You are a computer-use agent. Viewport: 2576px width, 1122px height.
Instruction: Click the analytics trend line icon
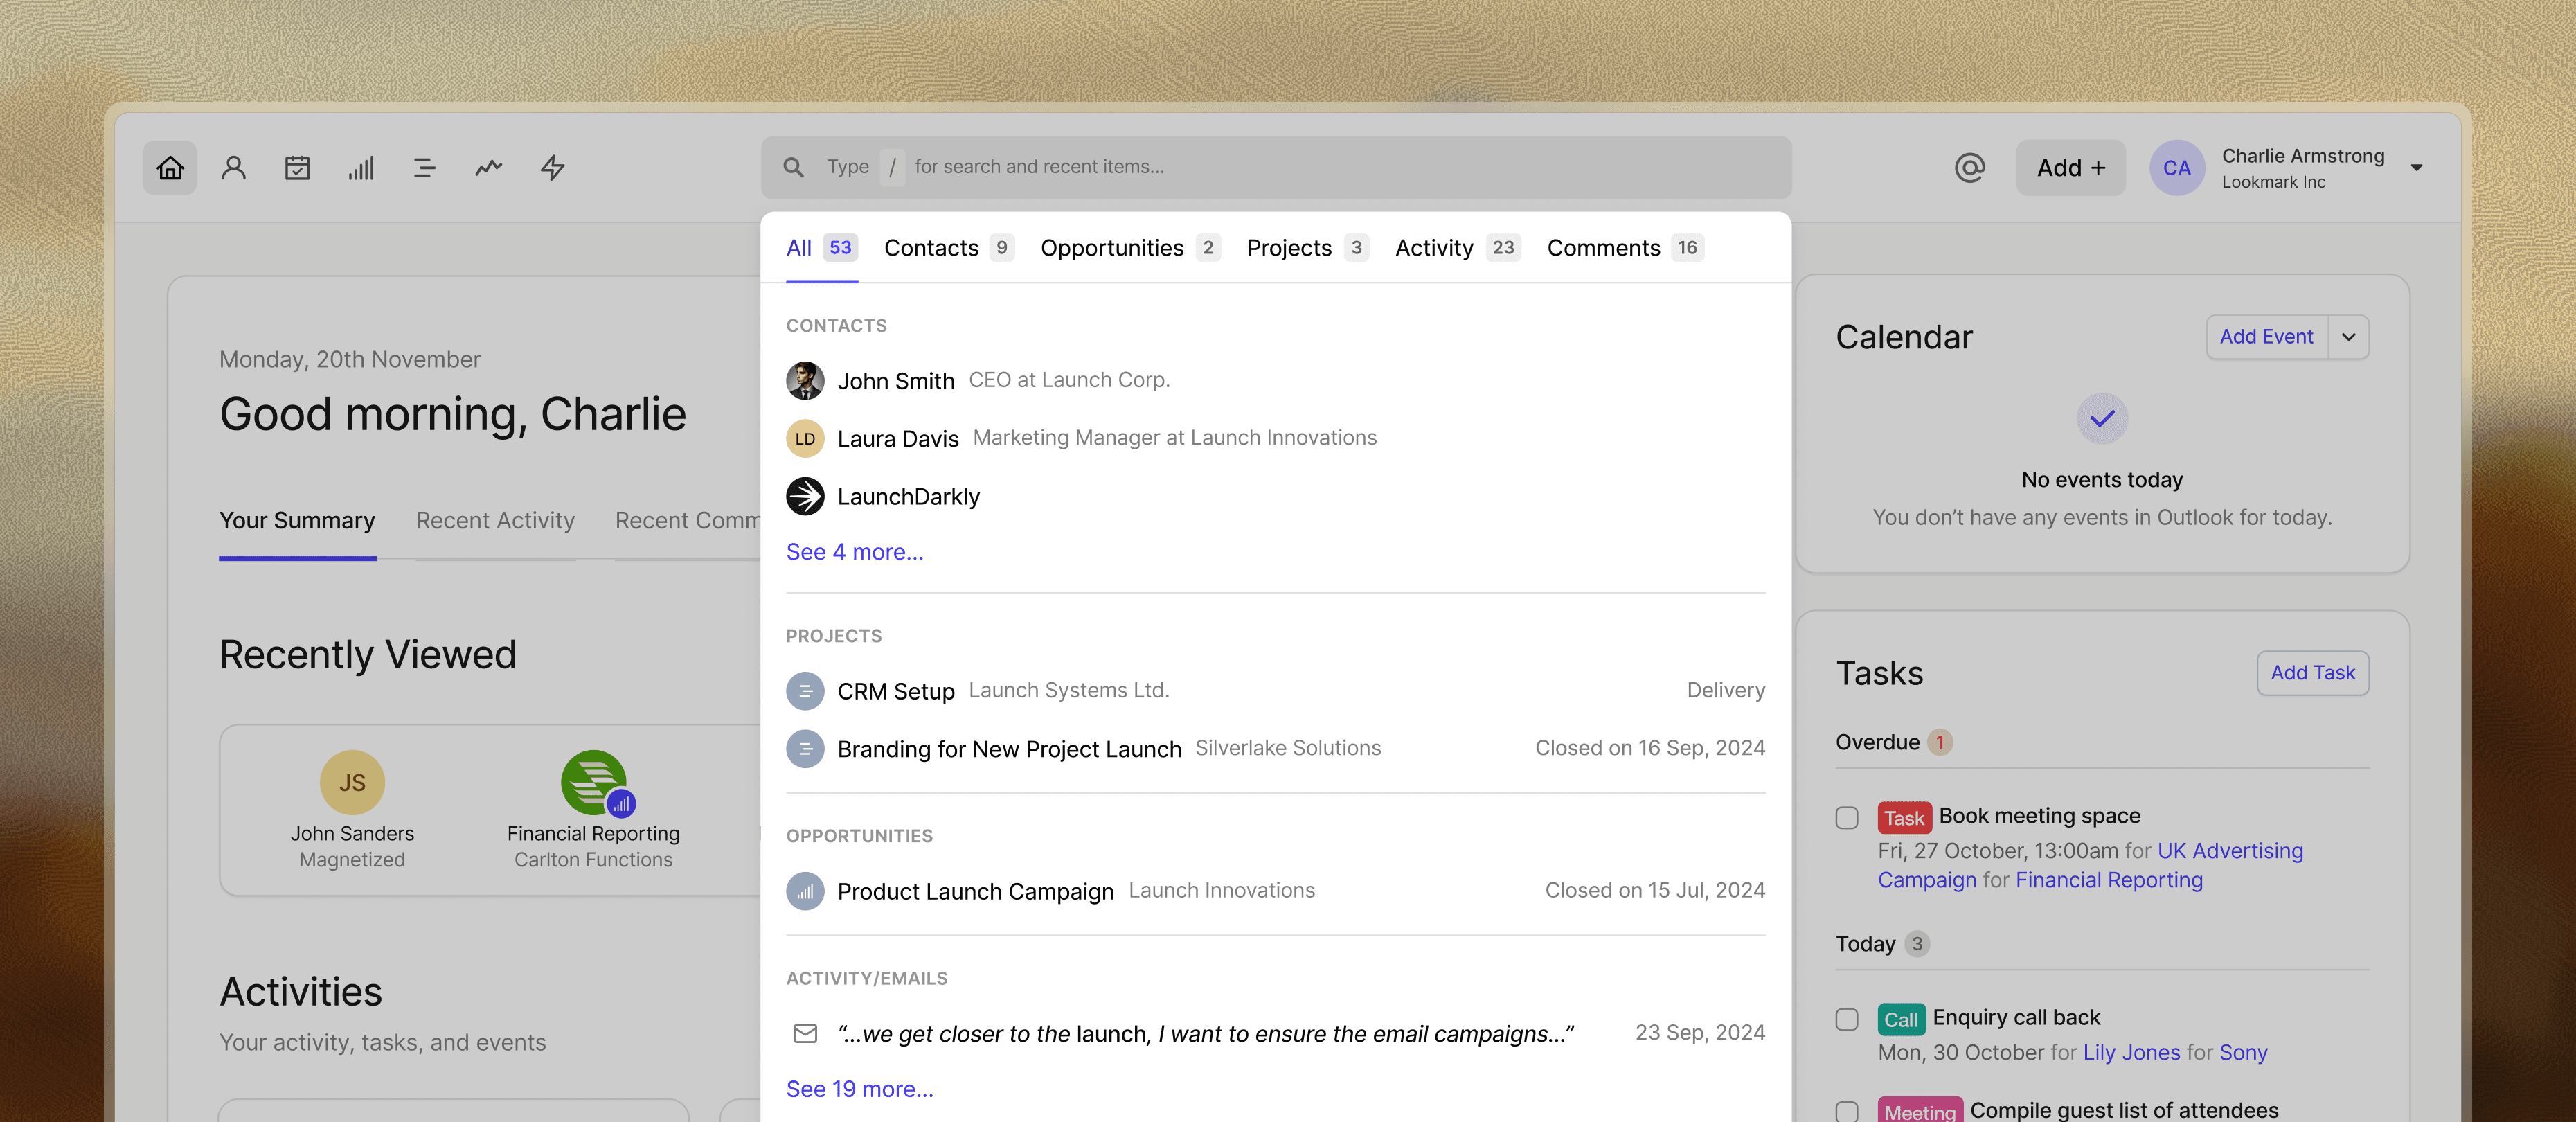488,167
